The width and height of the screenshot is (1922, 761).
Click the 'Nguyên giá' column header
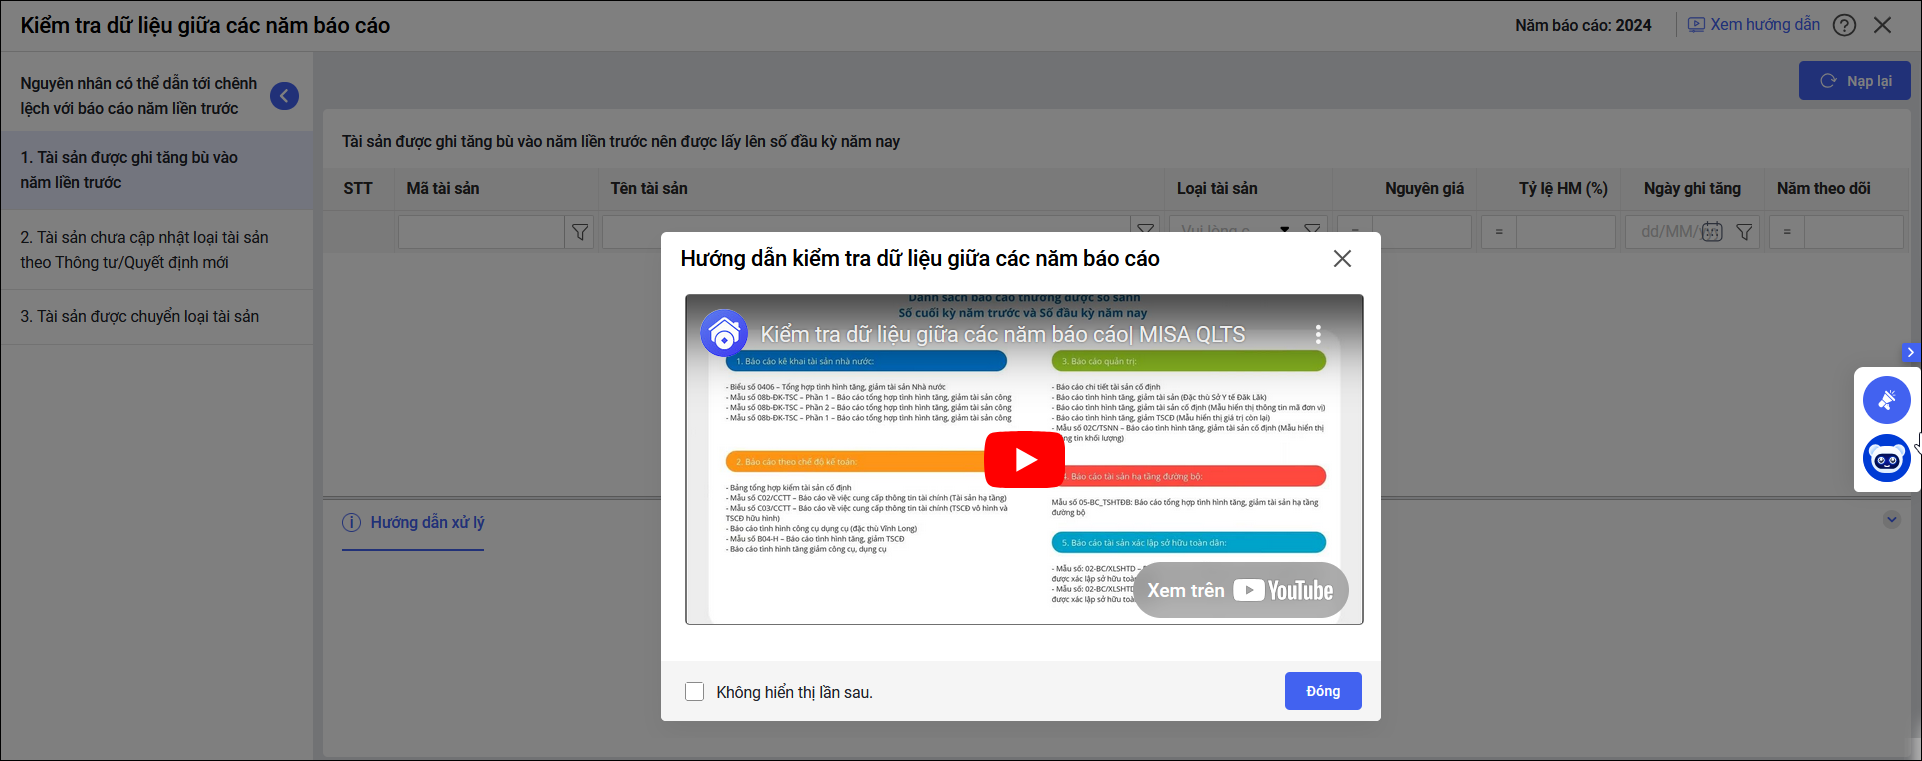point(1424,189)
